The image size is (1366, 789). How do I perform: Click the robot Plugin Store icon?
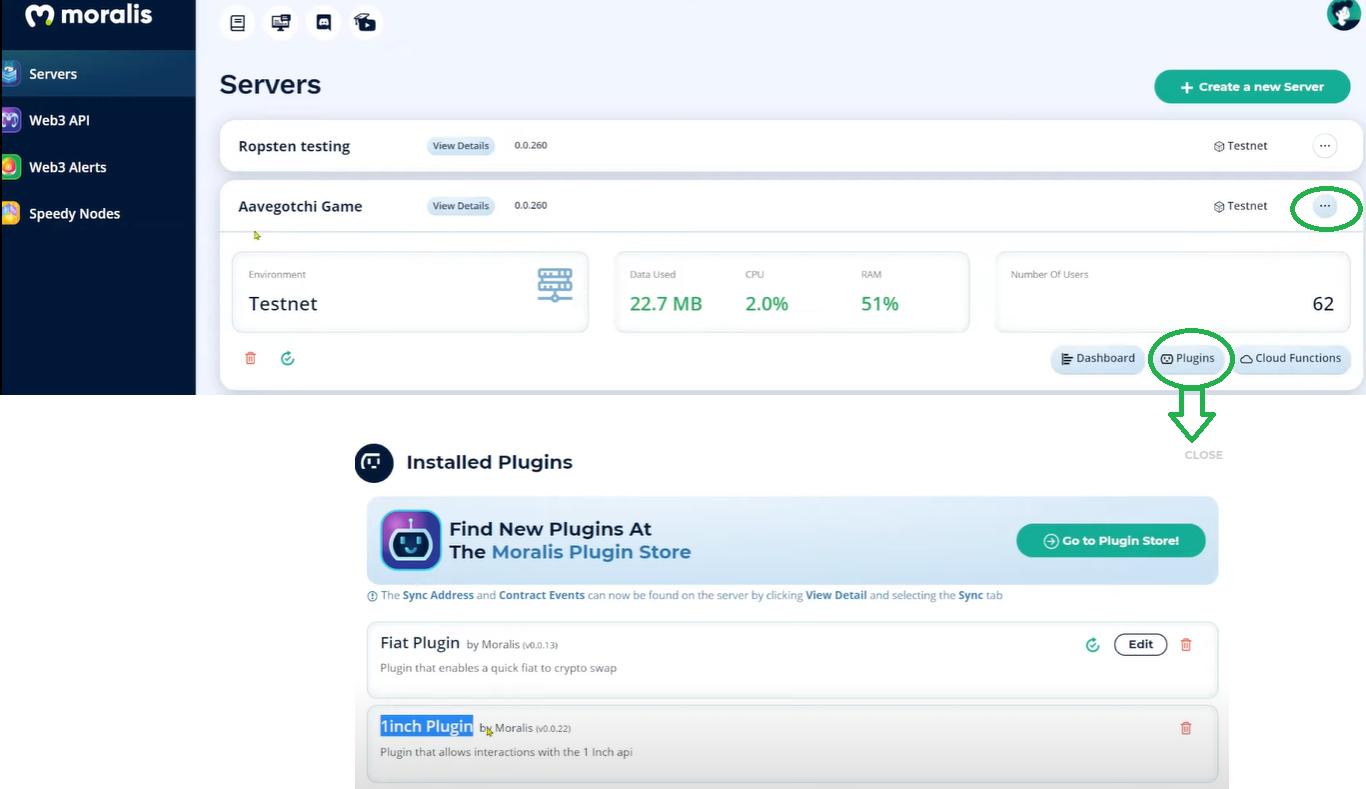(411, 540)
